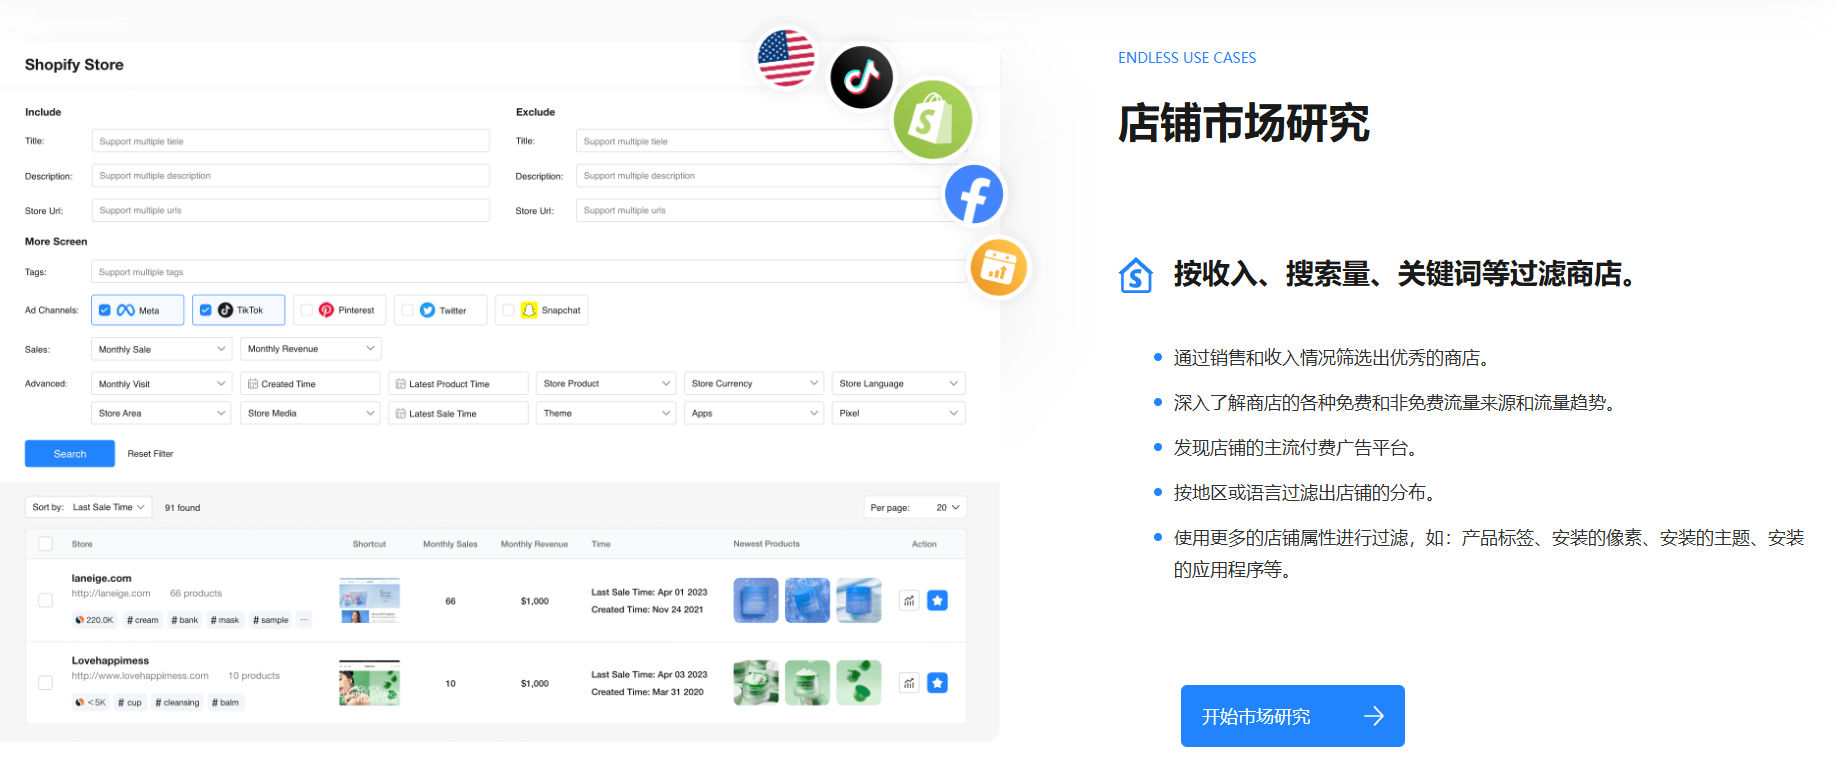Click the arrow on 开始市场研究 button
Image resolution: width=1835 pixels, height=774 pixels.
click(x=1374, y=716)
